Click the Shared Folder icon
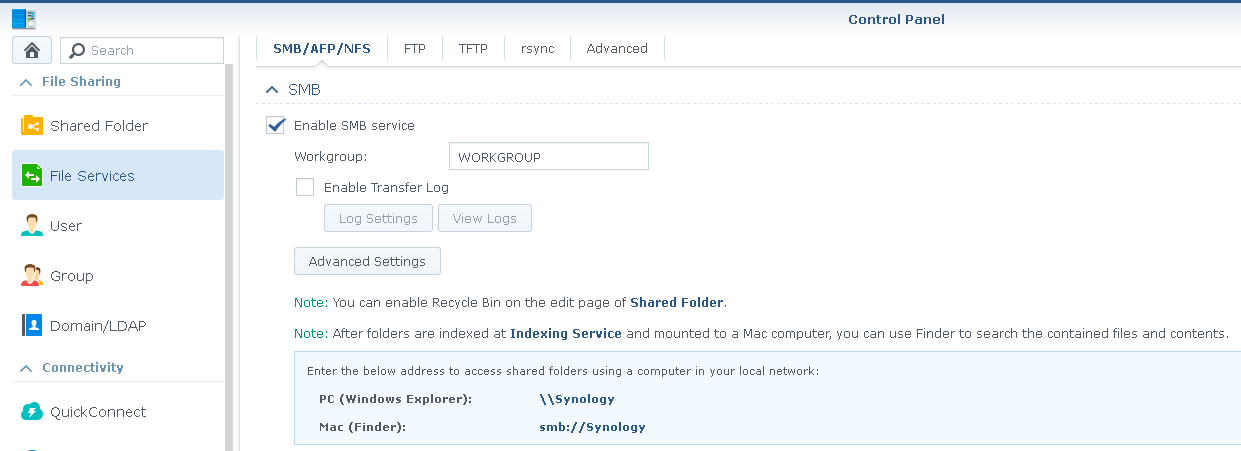Viewport: 1241px width, 451px height. point(32,126)
